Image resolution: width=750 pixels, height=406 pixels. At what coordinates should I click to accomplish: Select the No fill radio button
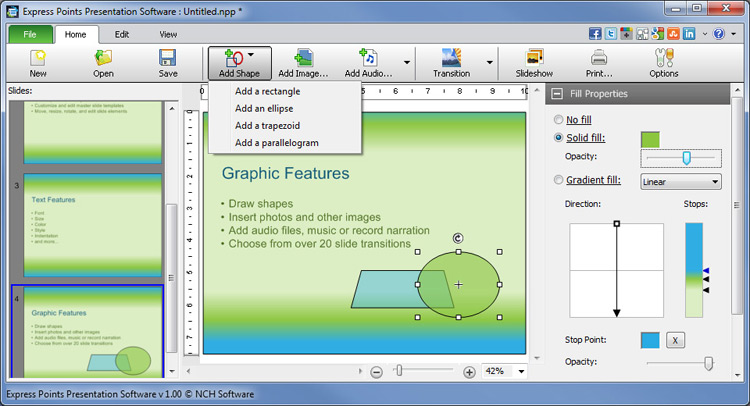coord(558,119)
